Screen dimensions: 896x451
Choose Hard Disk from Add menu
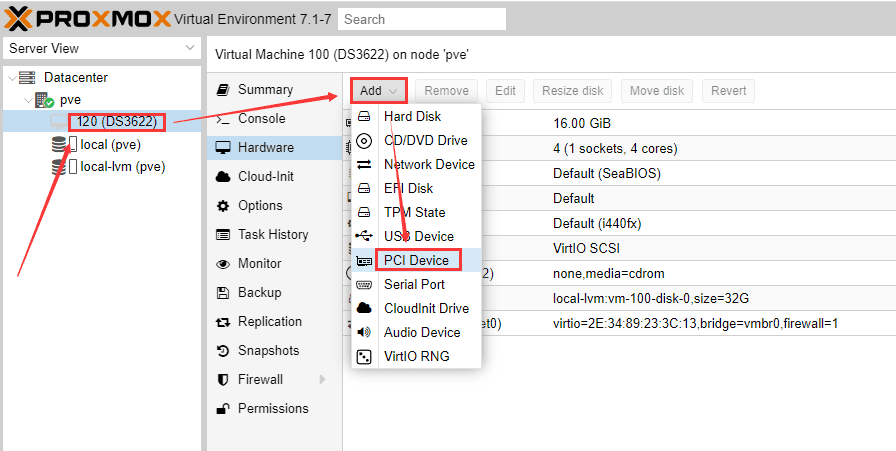[417, 117]
